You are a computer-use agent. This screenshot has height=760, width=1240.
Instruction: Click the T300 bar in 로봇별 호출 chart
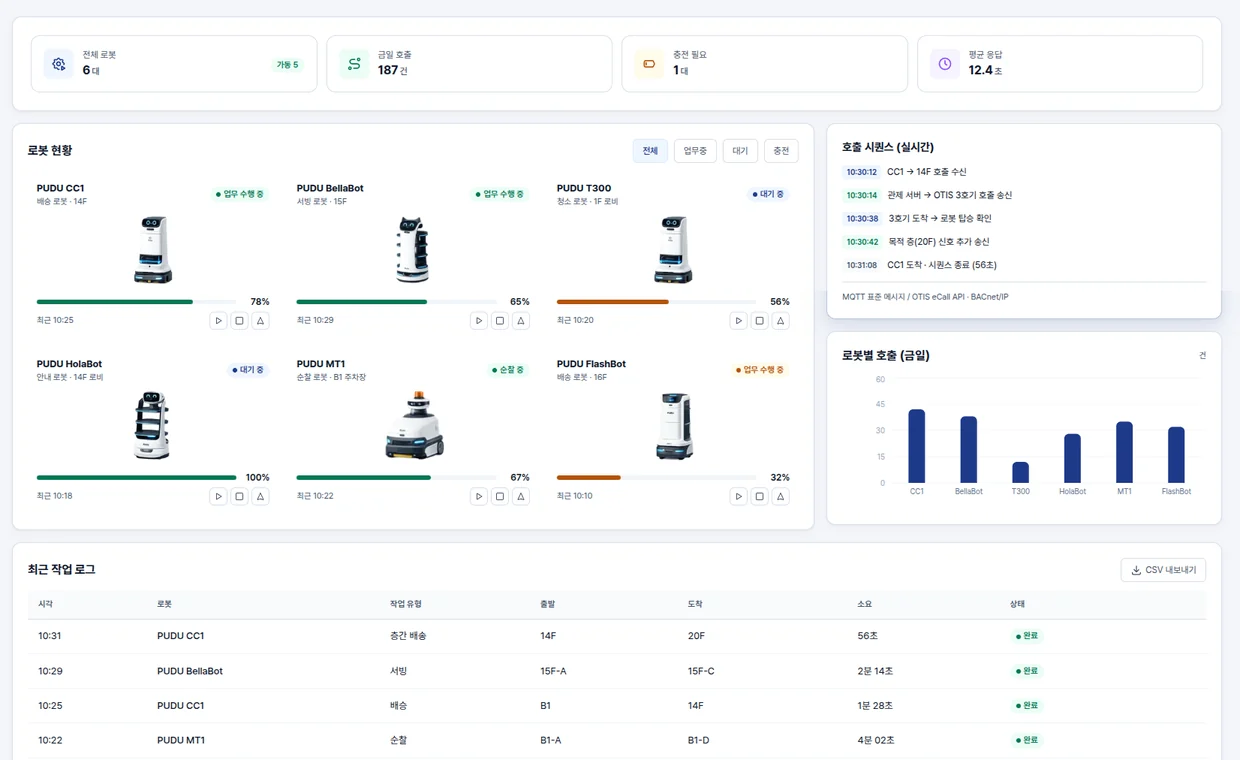pyautogui.click(x=1020, y=472)
